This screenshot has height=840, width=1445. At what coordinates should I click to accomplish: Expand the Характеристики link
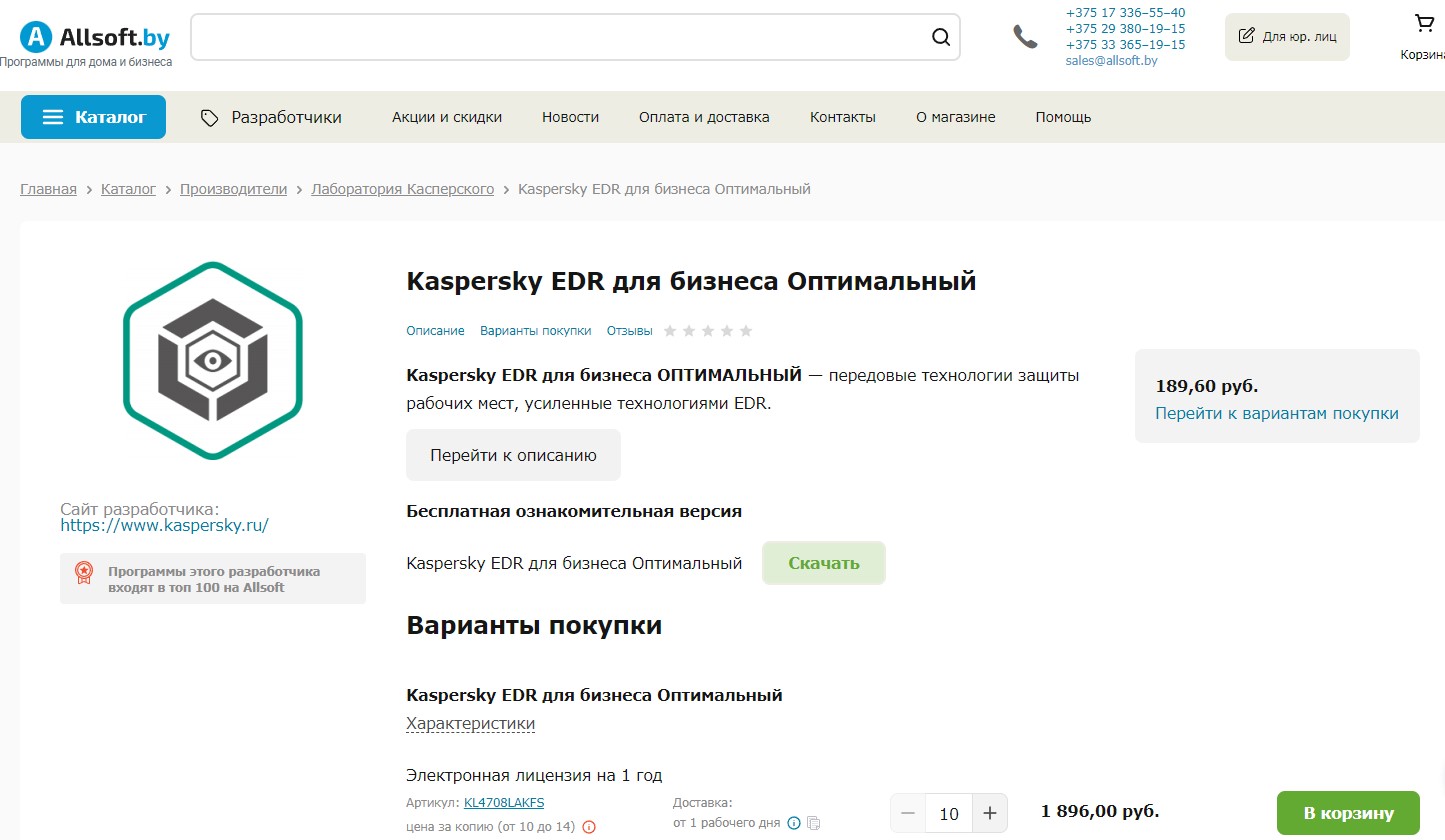click(470, 723)
